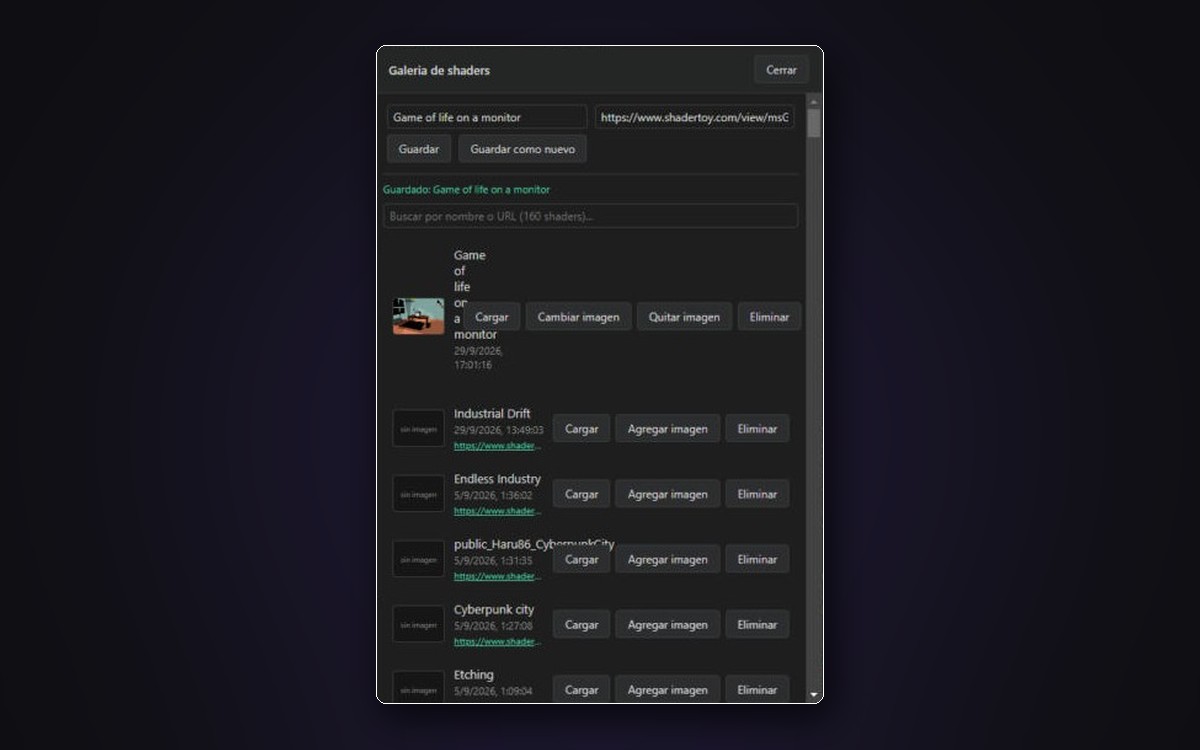Close the shader gallery with Cerrar
The height and width of the screenshot is (750, 1200).
coord(781,70)
